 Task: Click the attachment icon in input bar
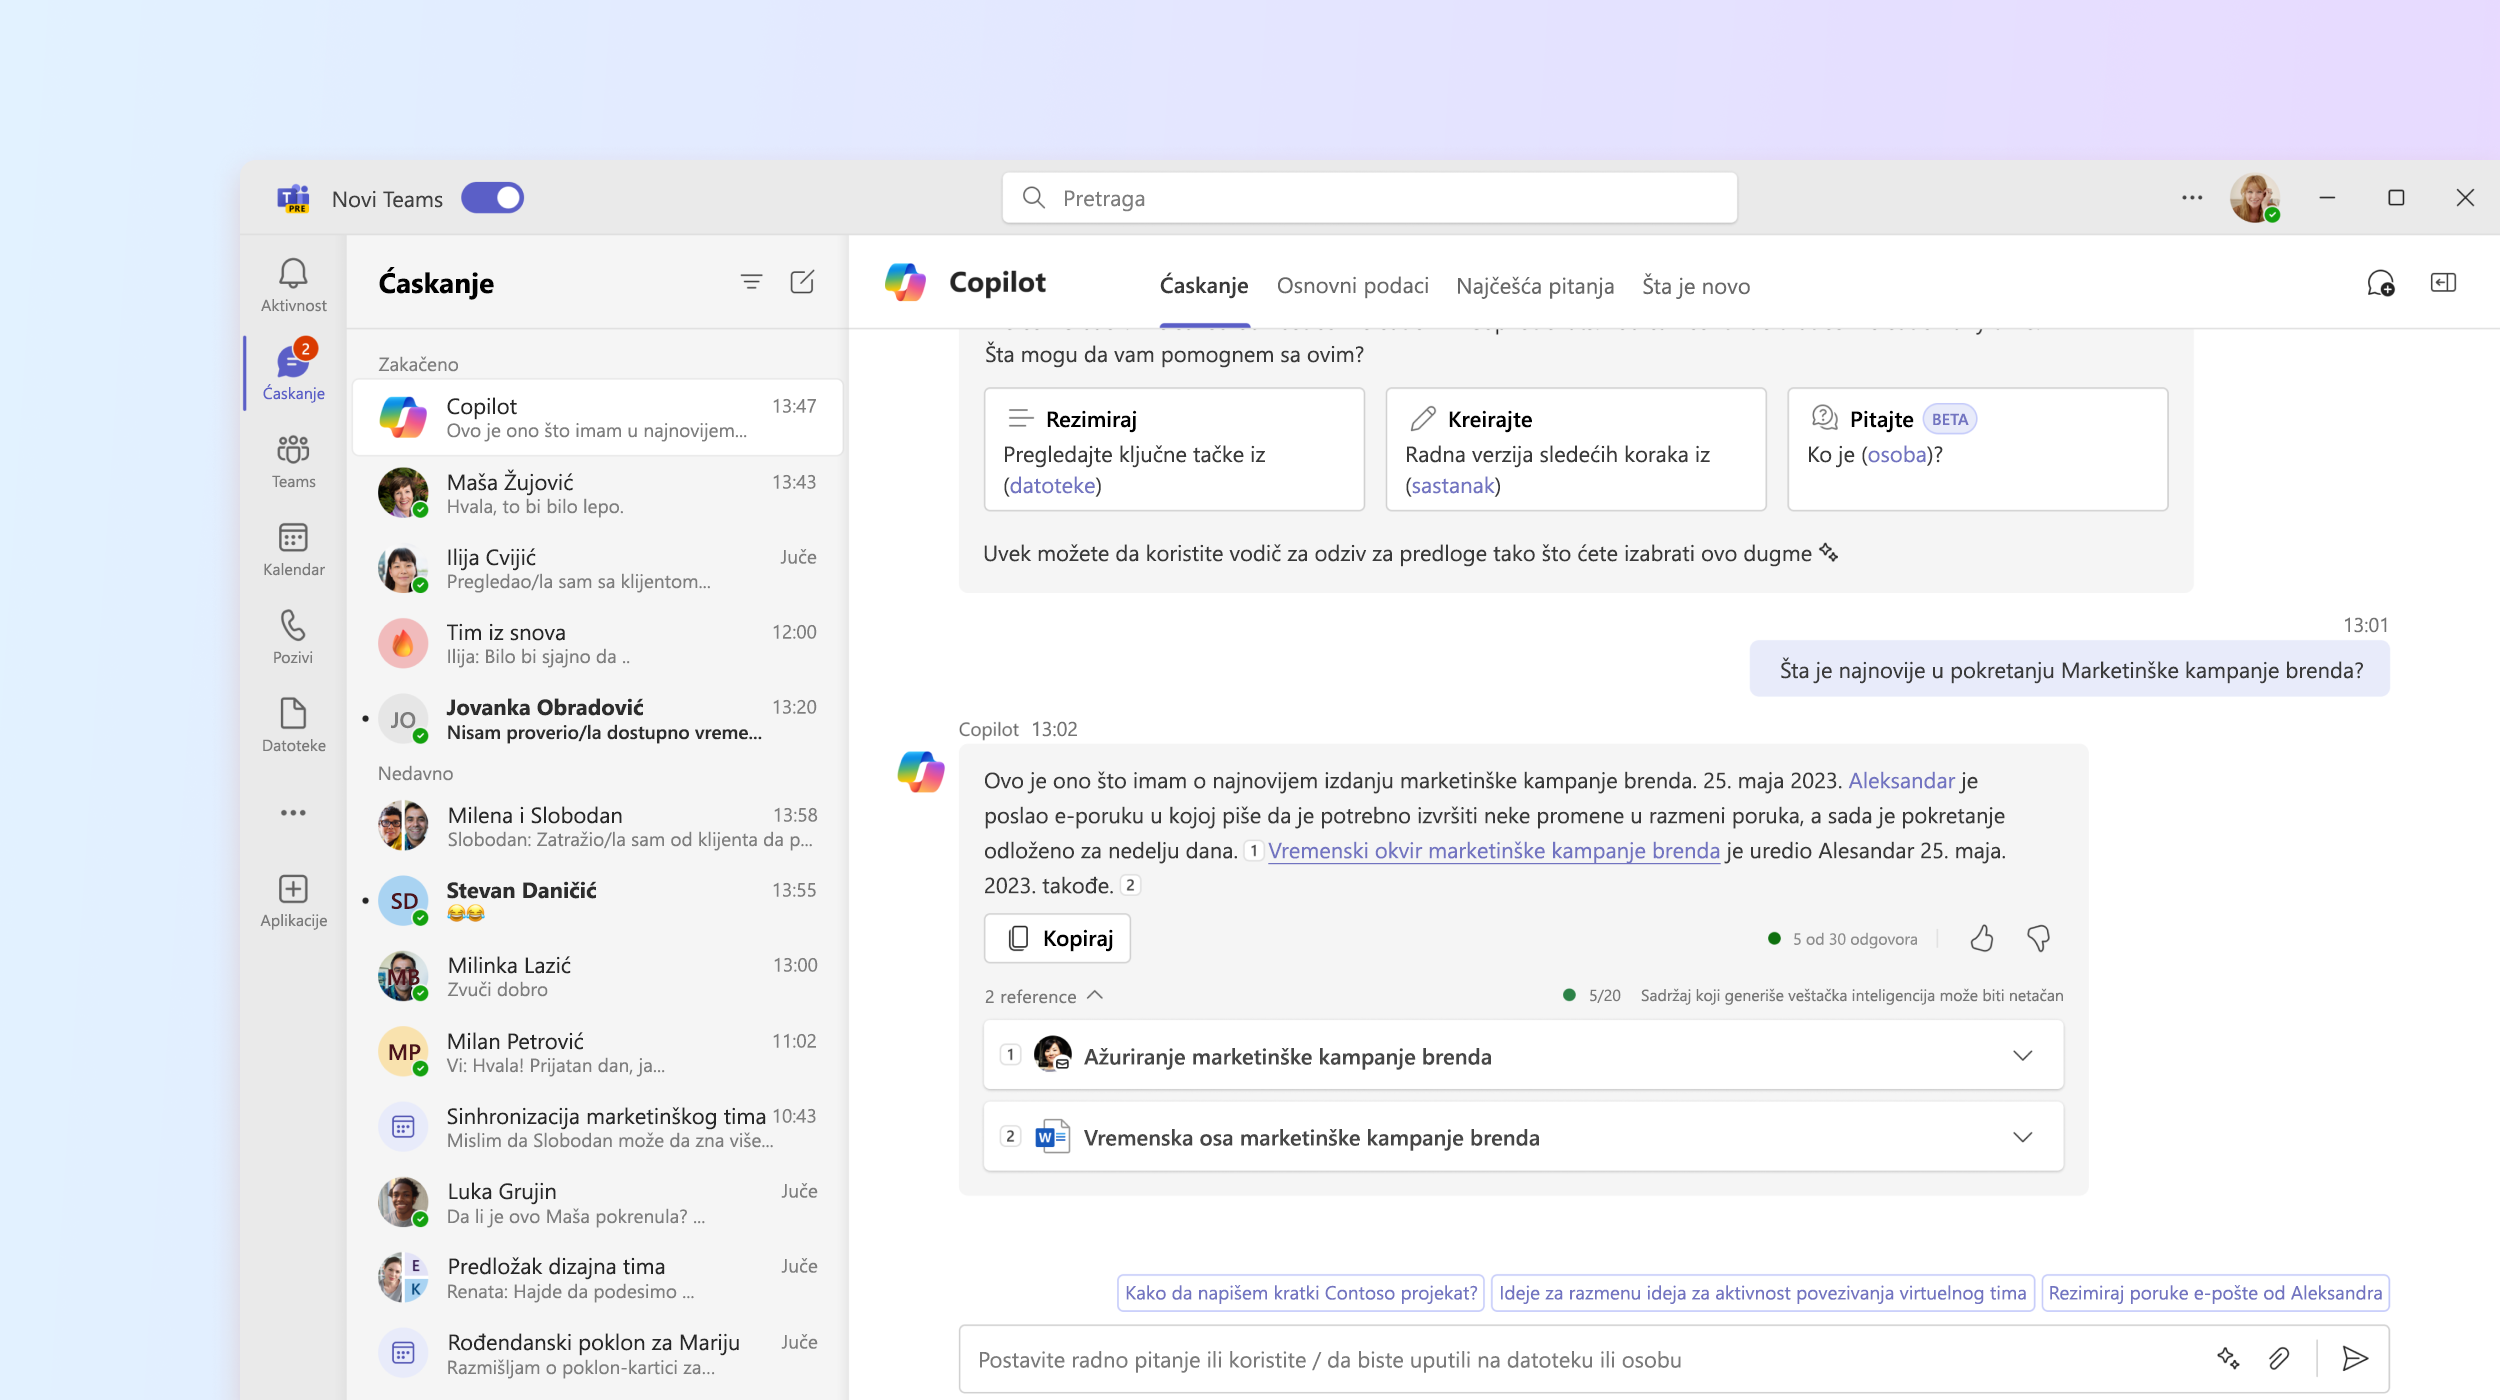pyautogui.click(x=2279, y=1359)
